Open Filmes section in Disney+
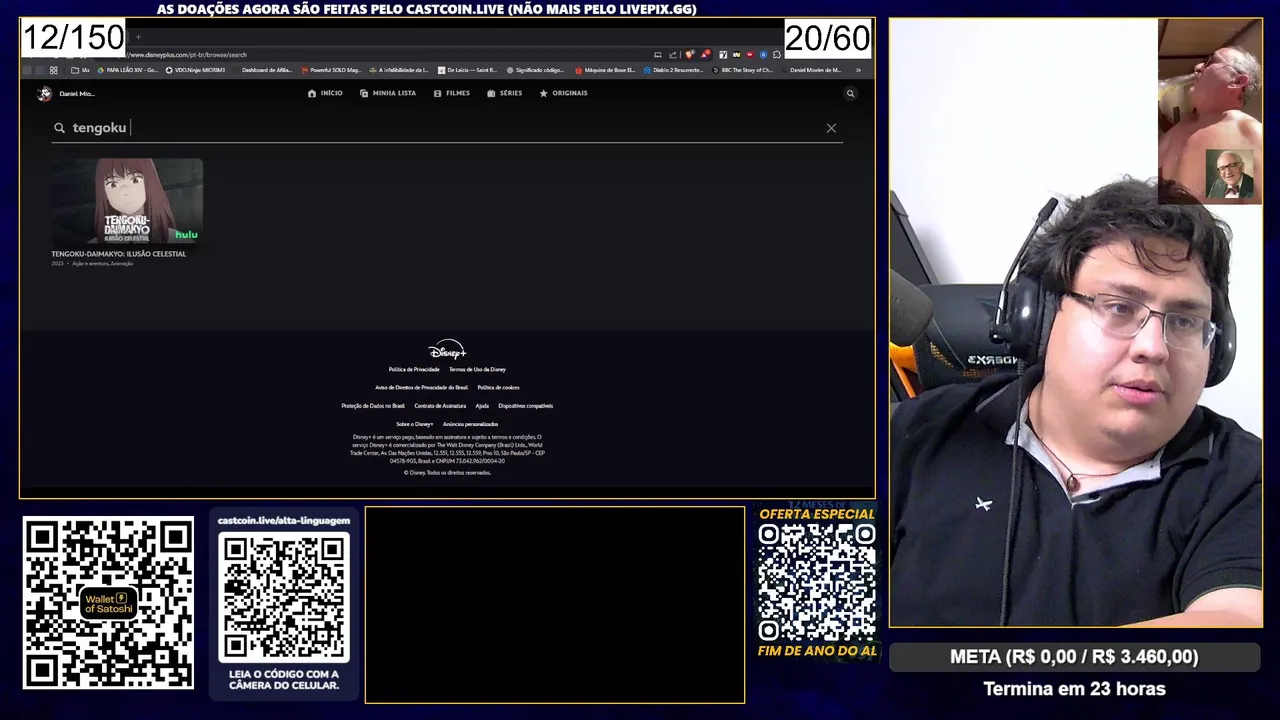The height and width of the screenshot is (720, 1280). pos(451,93)
